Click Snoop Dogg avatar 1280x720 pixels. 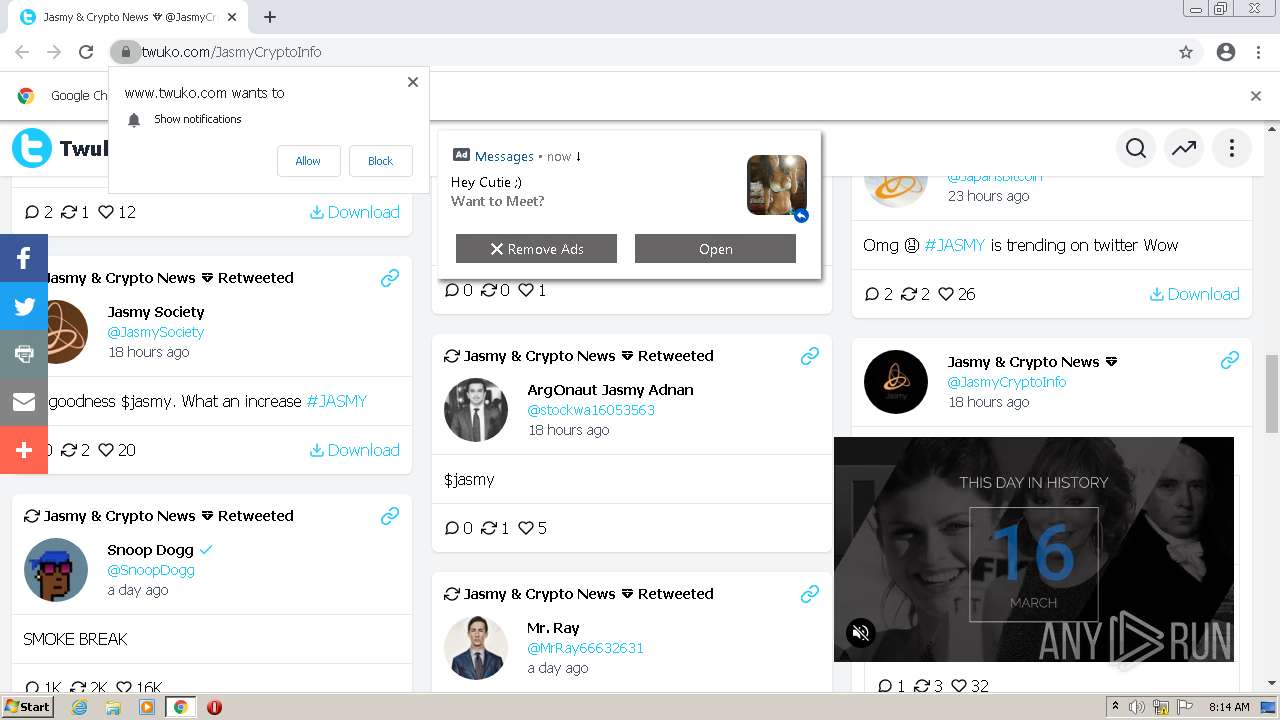tap(56, 570)
